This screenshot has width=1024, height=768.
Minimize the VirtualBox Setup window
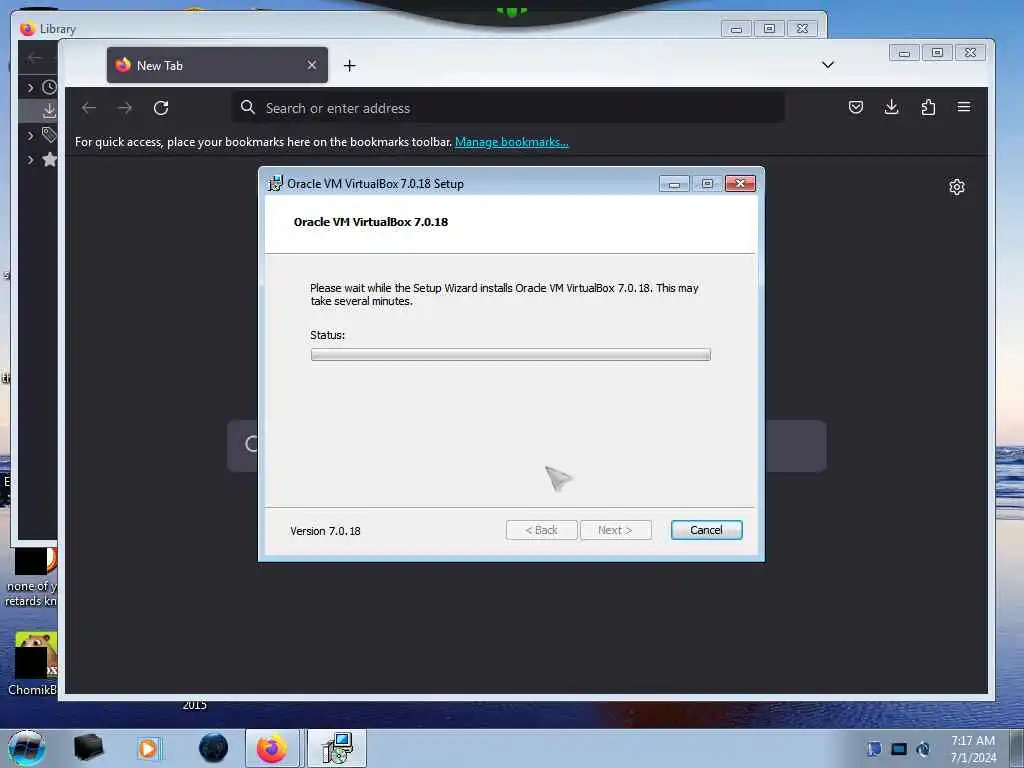[x=674, y=184]
